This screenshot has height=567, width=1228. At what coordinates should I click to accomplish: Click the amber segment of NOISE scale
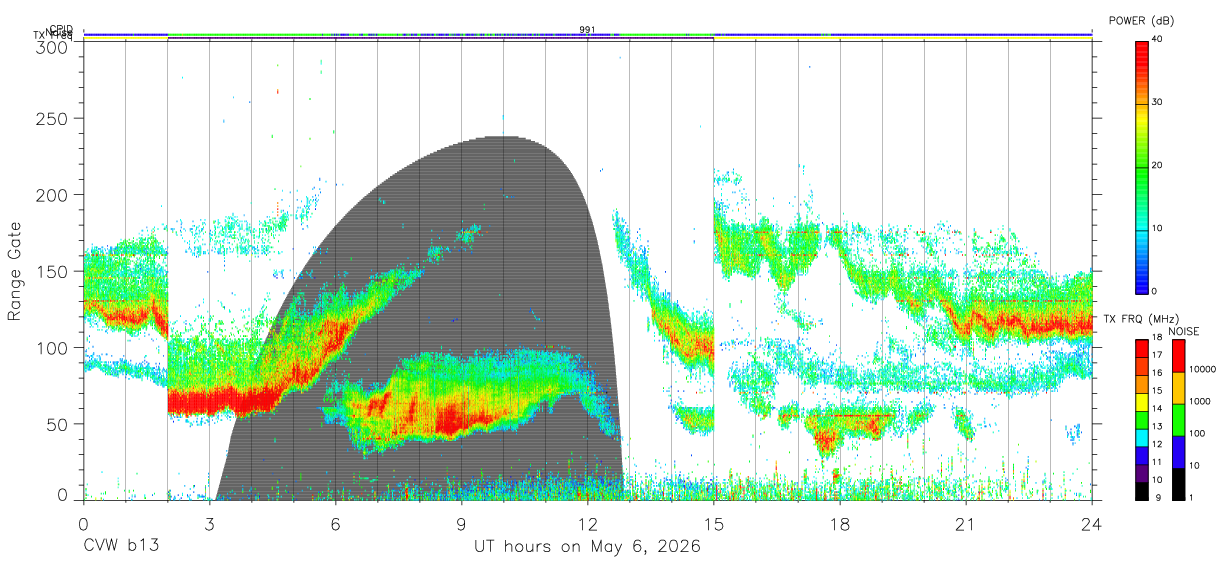pos(1178,388)
